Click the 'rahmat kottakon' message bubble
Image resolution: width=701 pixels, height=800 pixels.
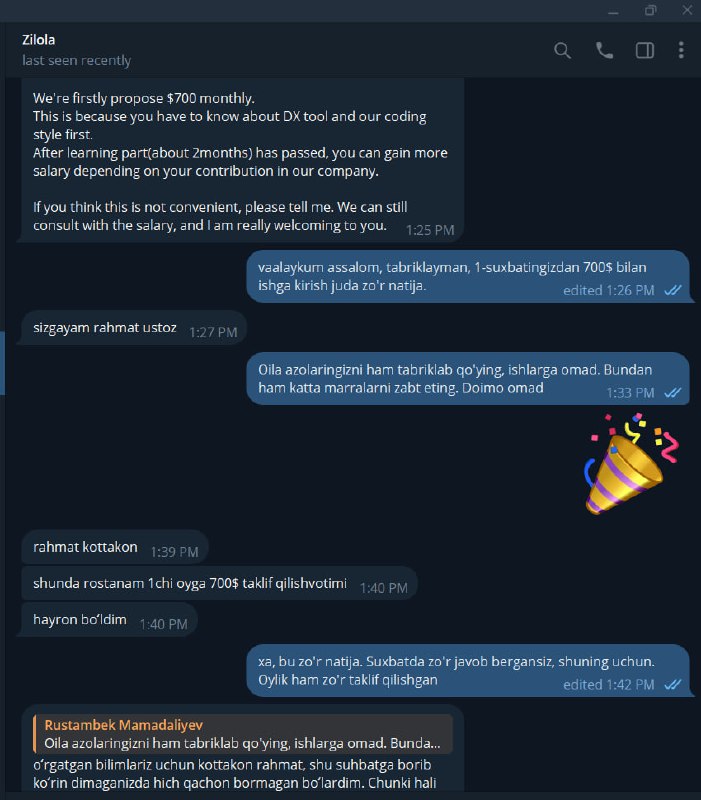(x=115, y=547)
